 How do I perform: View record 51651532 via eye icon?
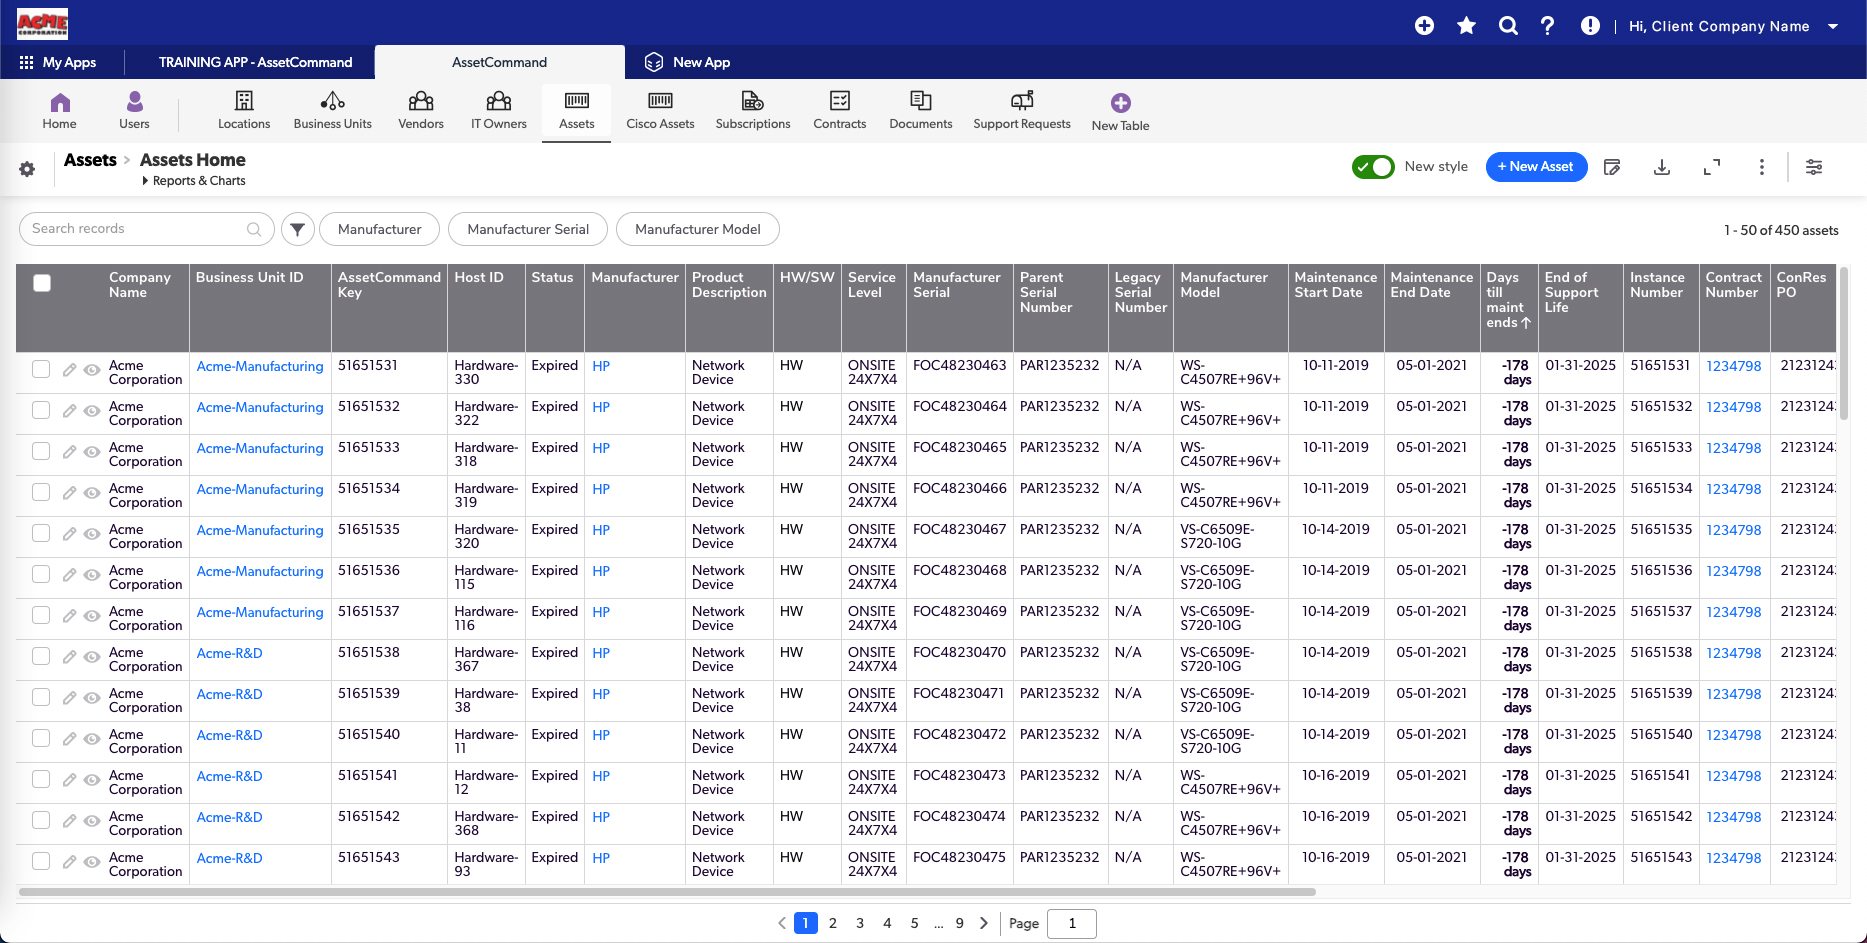tap(91, 411)
